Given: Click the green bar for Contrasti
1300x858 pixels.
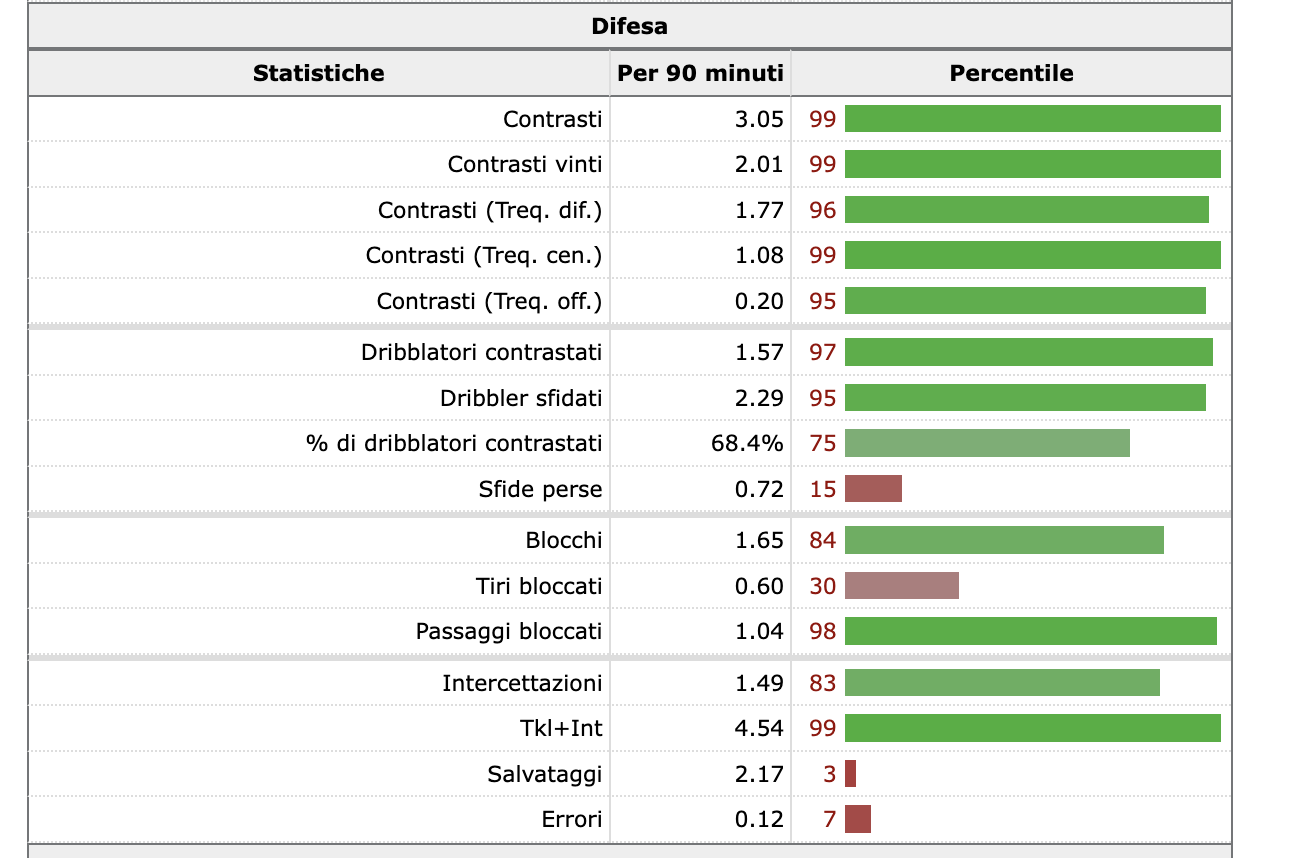Looking at the screenshot, I should coord(1032,119).
